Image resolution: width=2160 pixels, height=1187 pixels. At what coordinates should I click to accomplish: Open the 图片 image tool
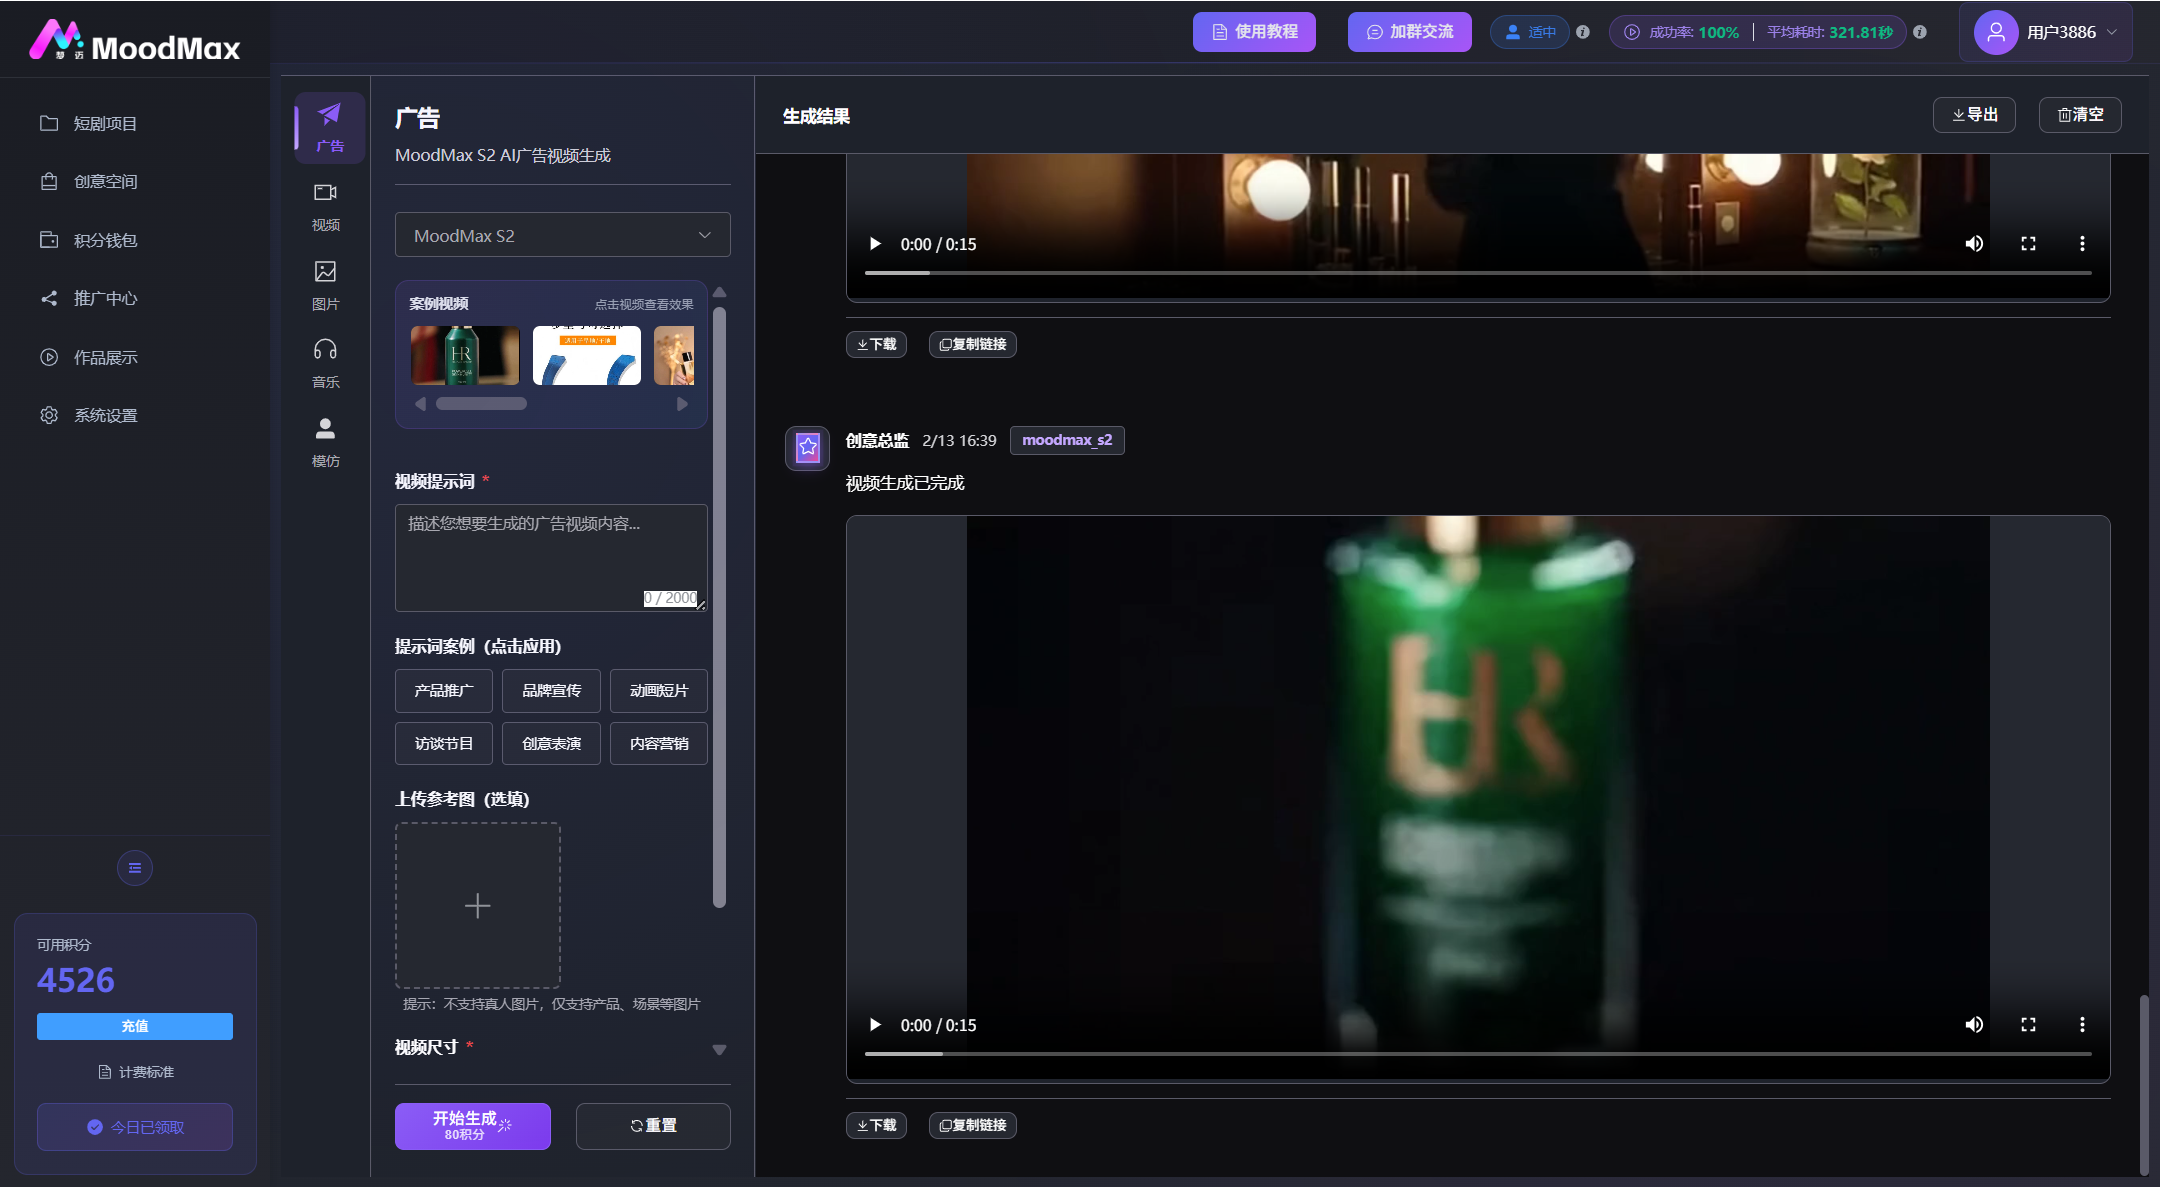point(326,285)
